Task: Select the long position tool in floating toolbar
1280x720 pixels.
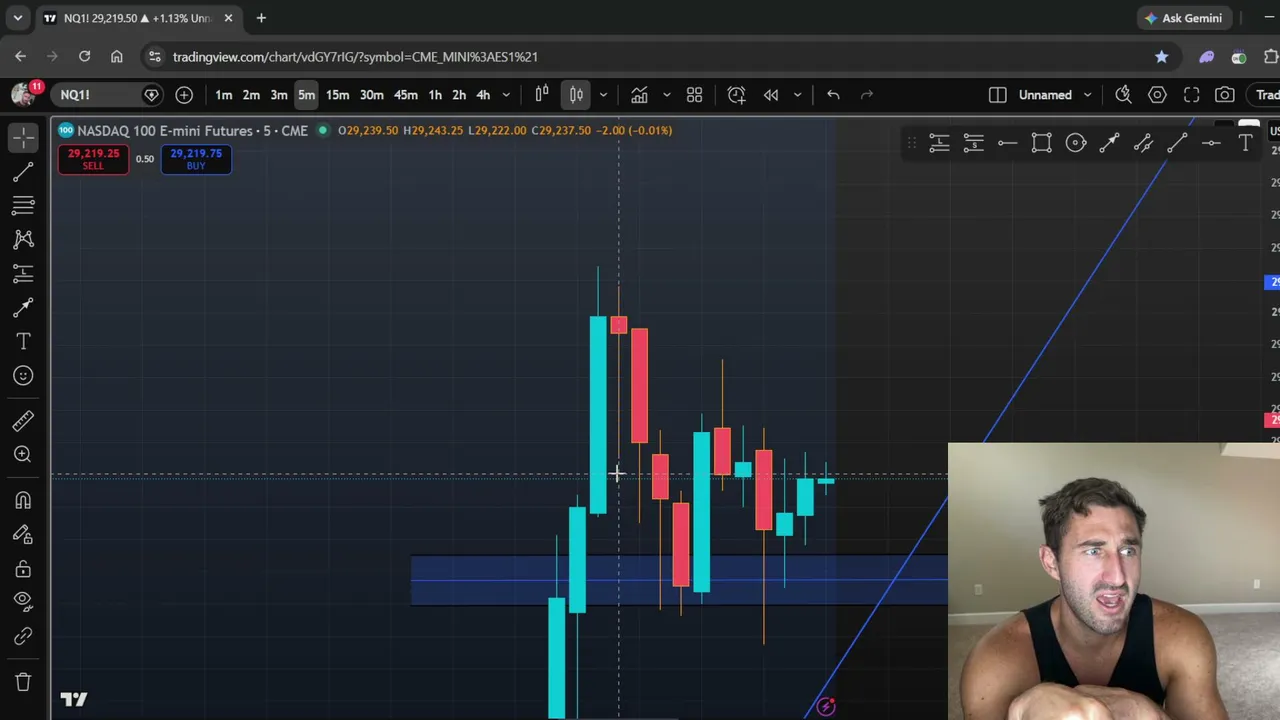Action: click(x=939, y=144)
